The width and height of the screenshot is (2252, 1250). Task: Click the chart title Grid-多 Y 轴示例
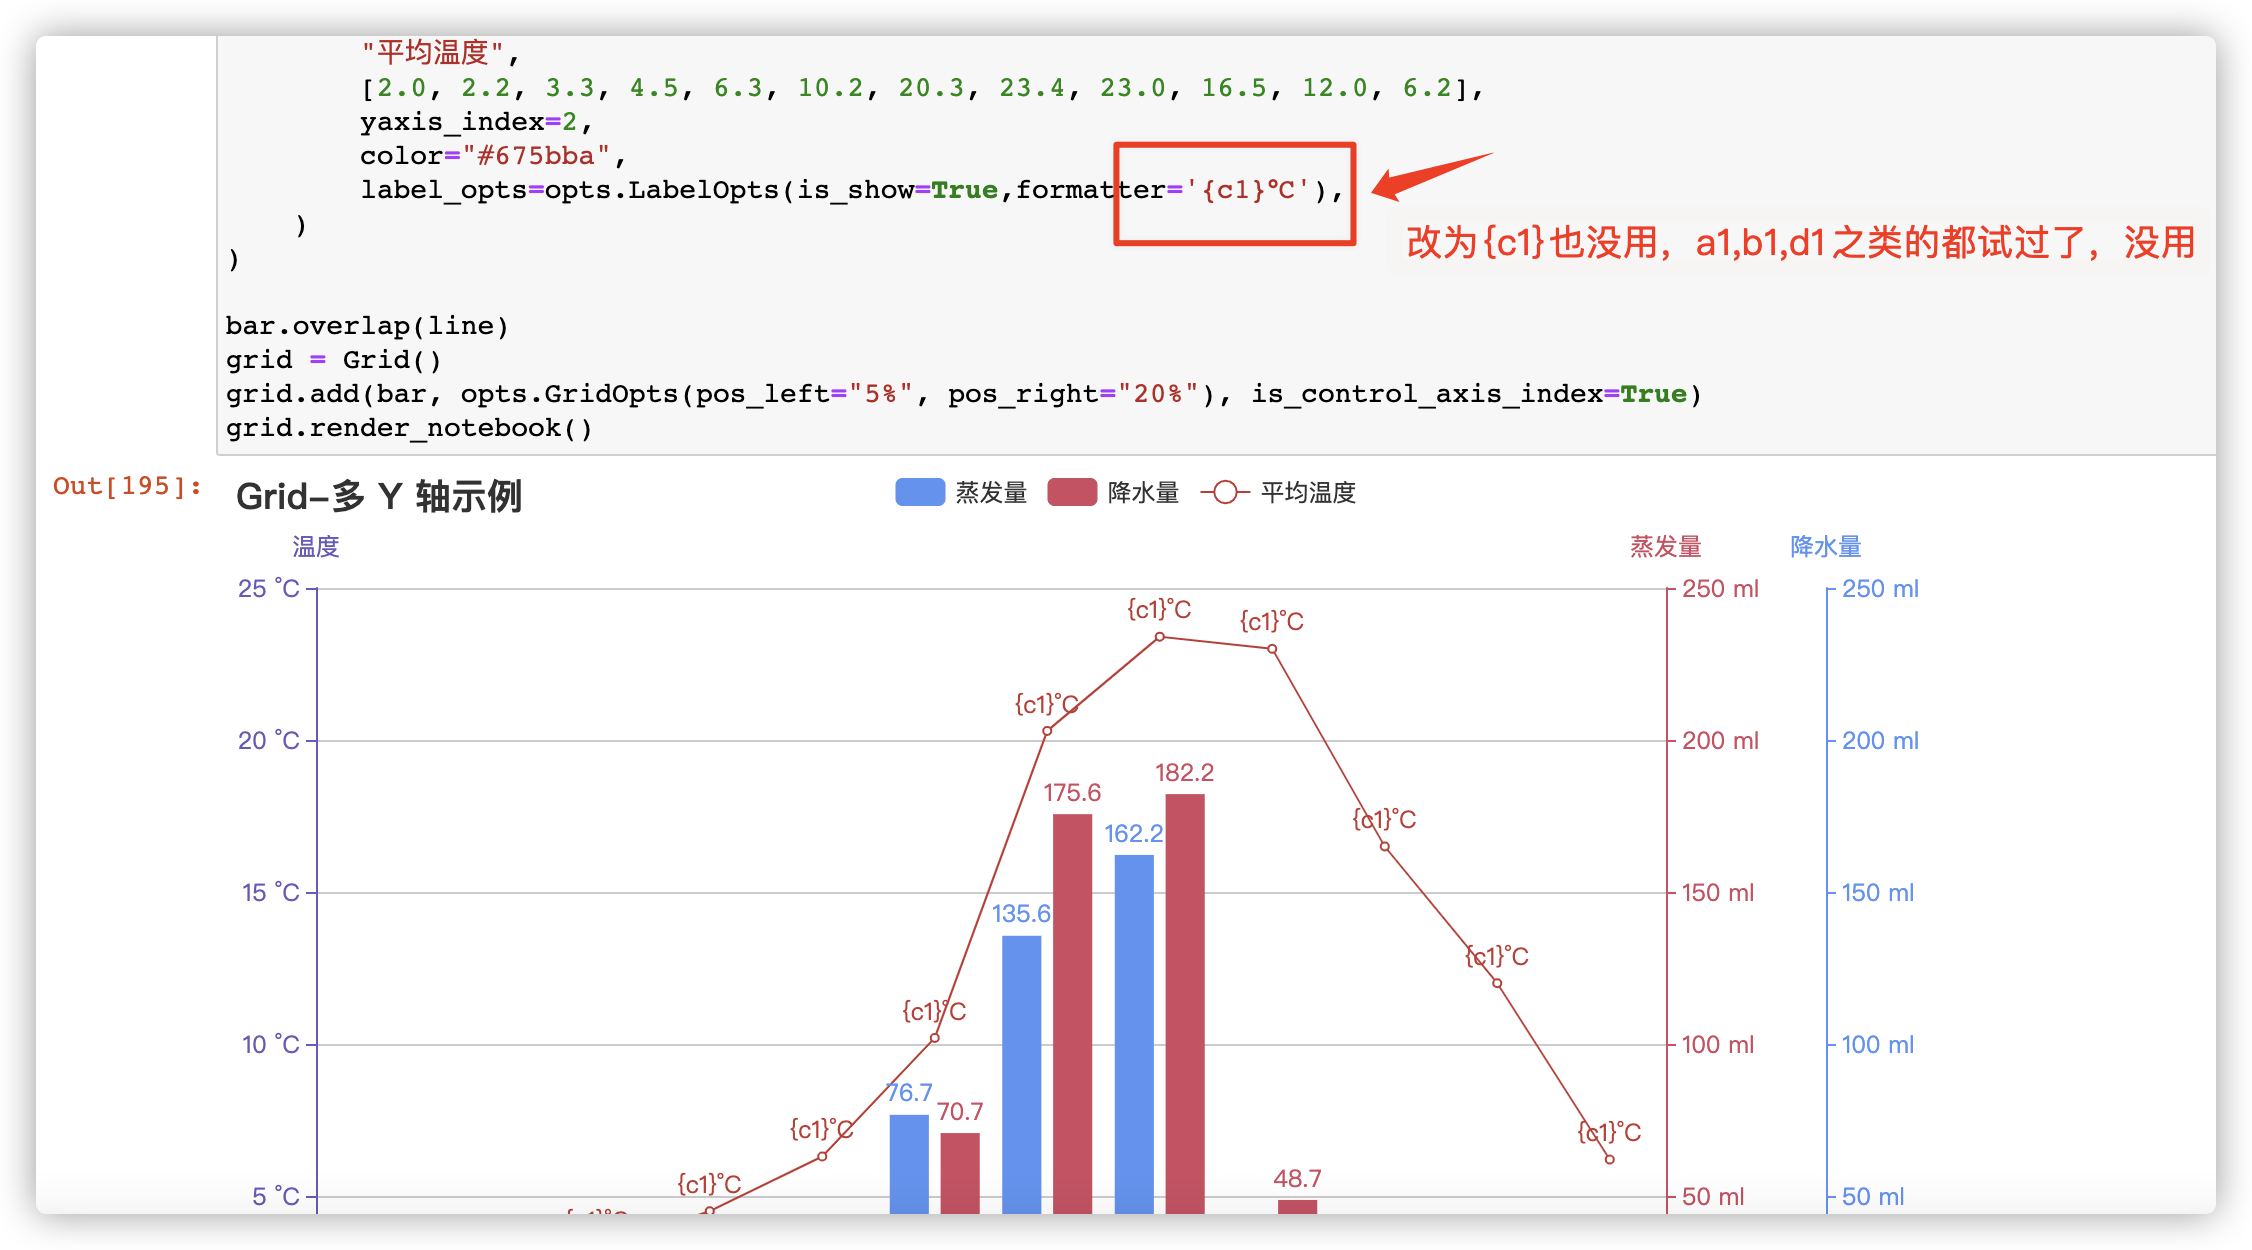(380, 496)
